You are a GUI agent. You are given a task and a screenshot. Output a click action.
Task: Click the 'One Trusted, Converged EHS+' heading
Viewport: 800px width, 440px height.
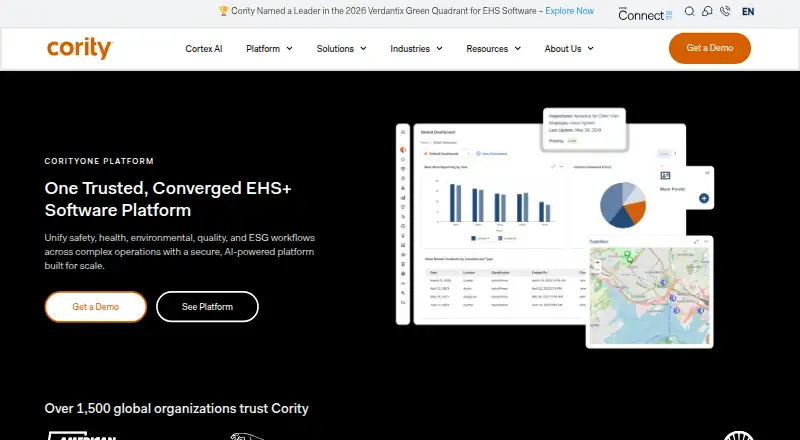168,199
